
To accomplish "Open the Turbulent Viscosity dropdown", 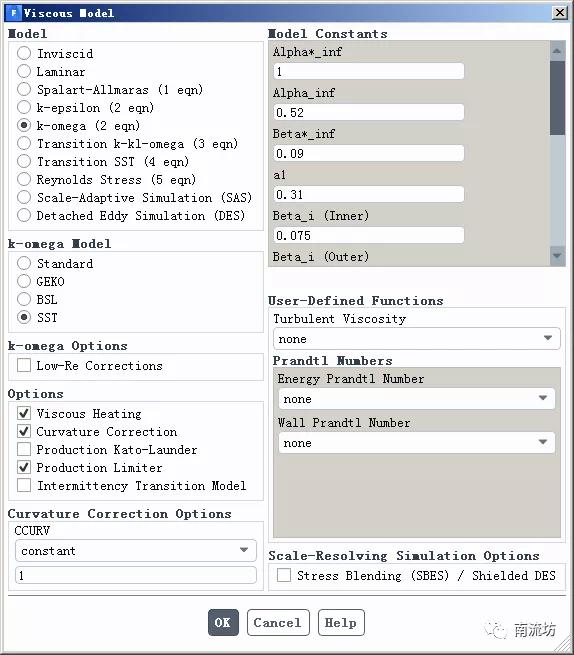I will [417, 339].
